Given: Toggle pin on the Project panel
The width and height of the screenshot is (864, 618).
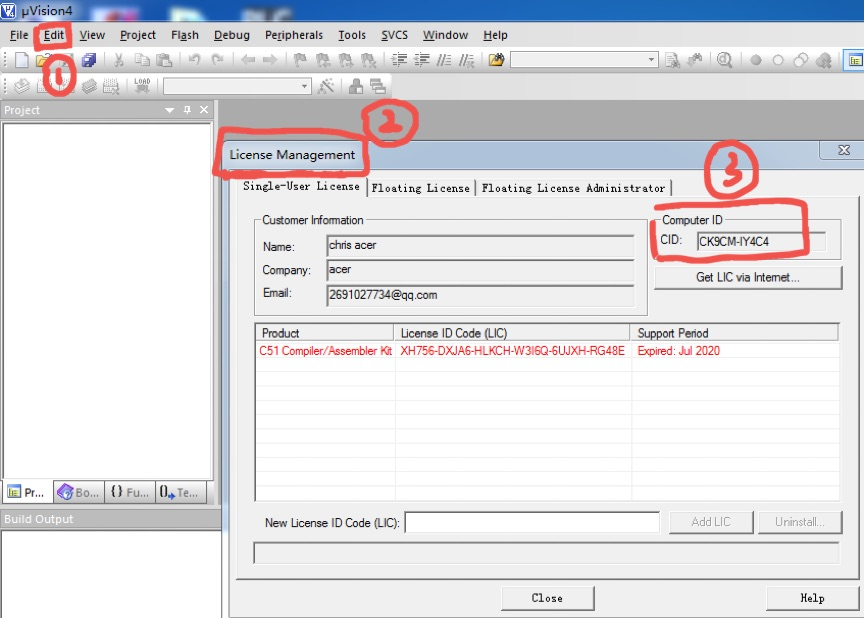Looking at the screenshot, I should 187,110.
